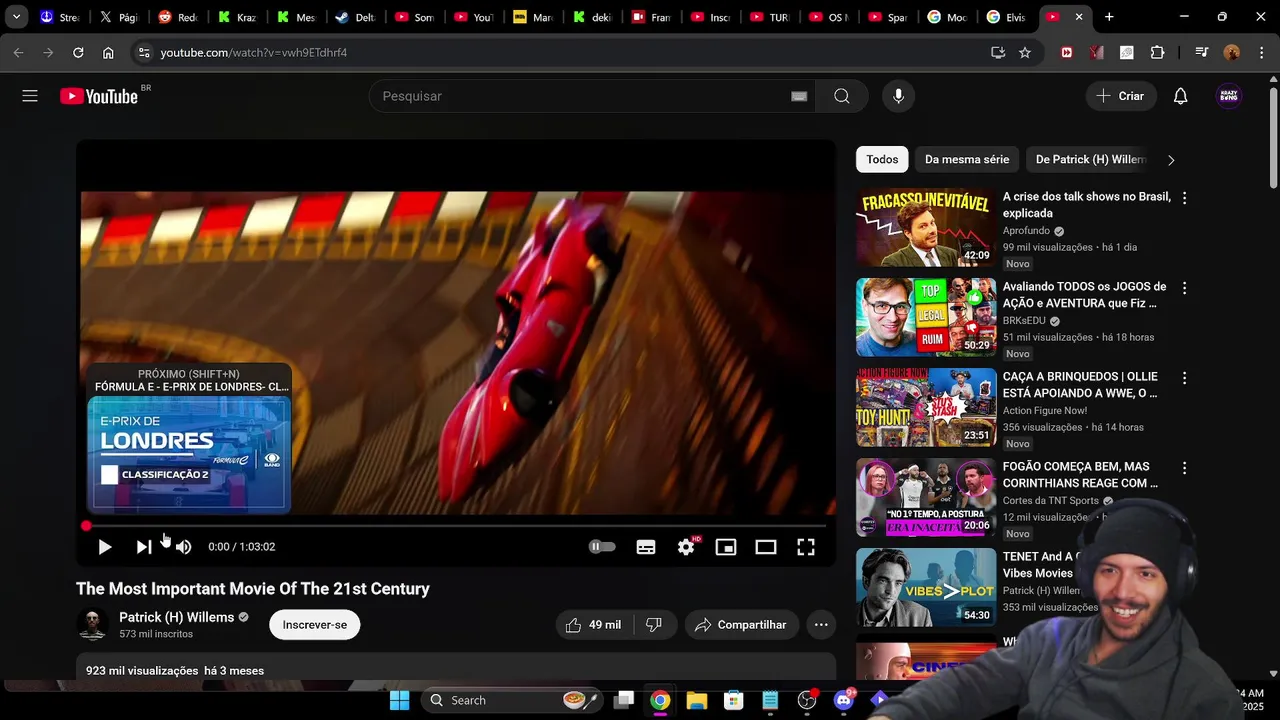Open the account avatar menu
Image resolution: width=1280 pixels, height=720 pixels.
(1229, 96)
